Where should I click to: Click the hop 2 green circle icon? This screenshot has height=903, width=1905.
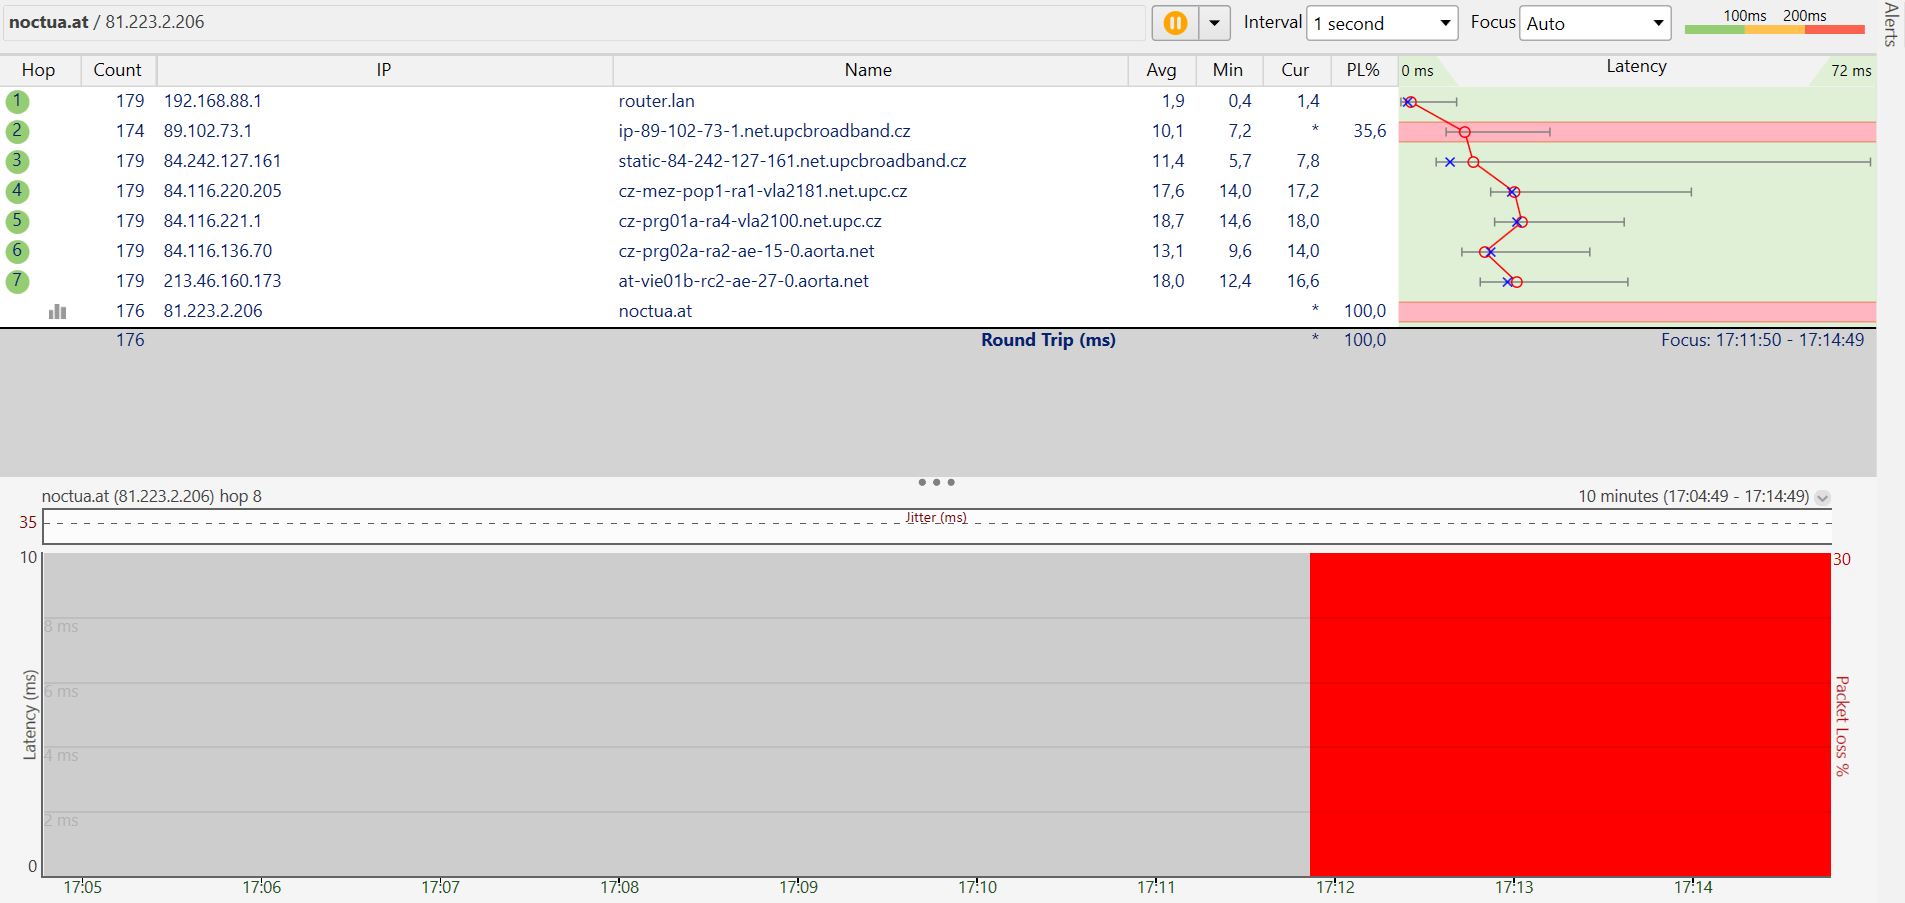pos(17,131)
